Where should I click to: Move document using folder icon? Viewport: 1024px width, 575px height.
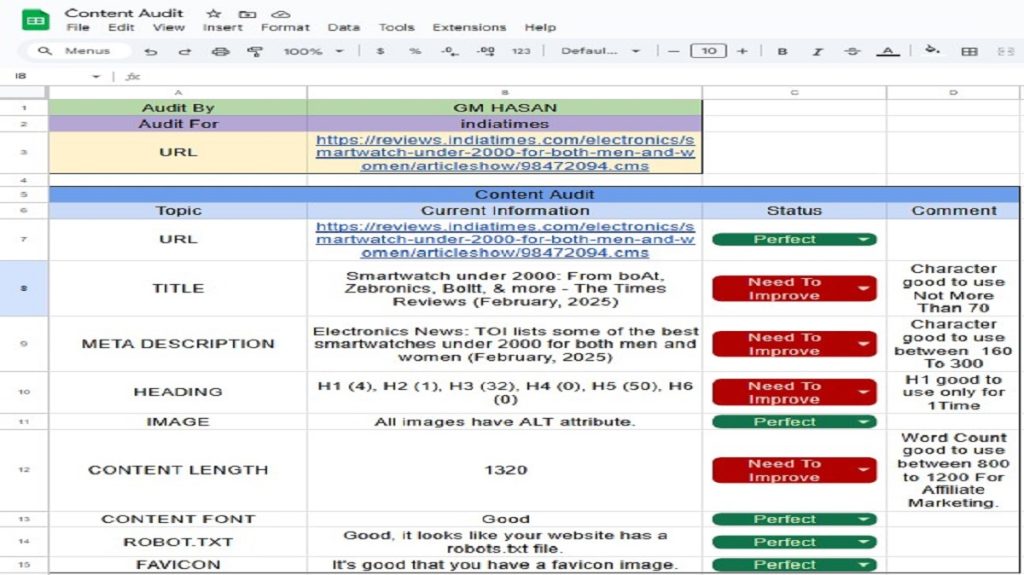tap(247, 14)
